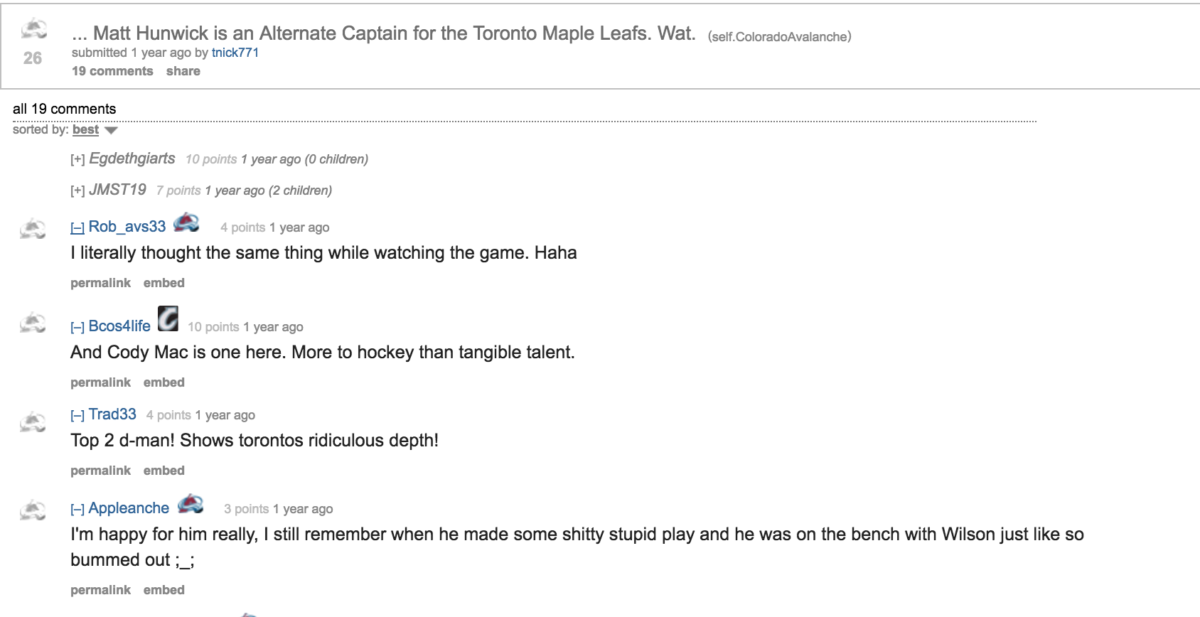Viewport: 1200px width, 617px height.
Task: Click the flair icon beside Bcos4life
Action: pyautogui.click(x=168, y=319)
